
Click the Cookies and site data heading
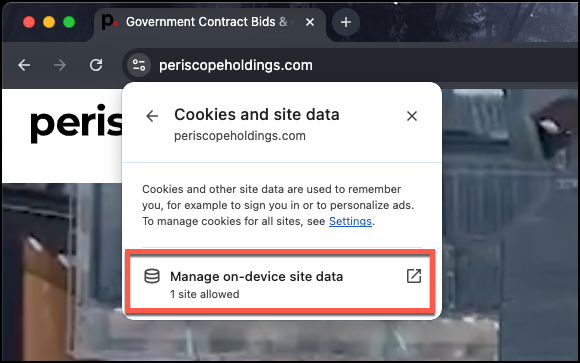click(257, 114)
